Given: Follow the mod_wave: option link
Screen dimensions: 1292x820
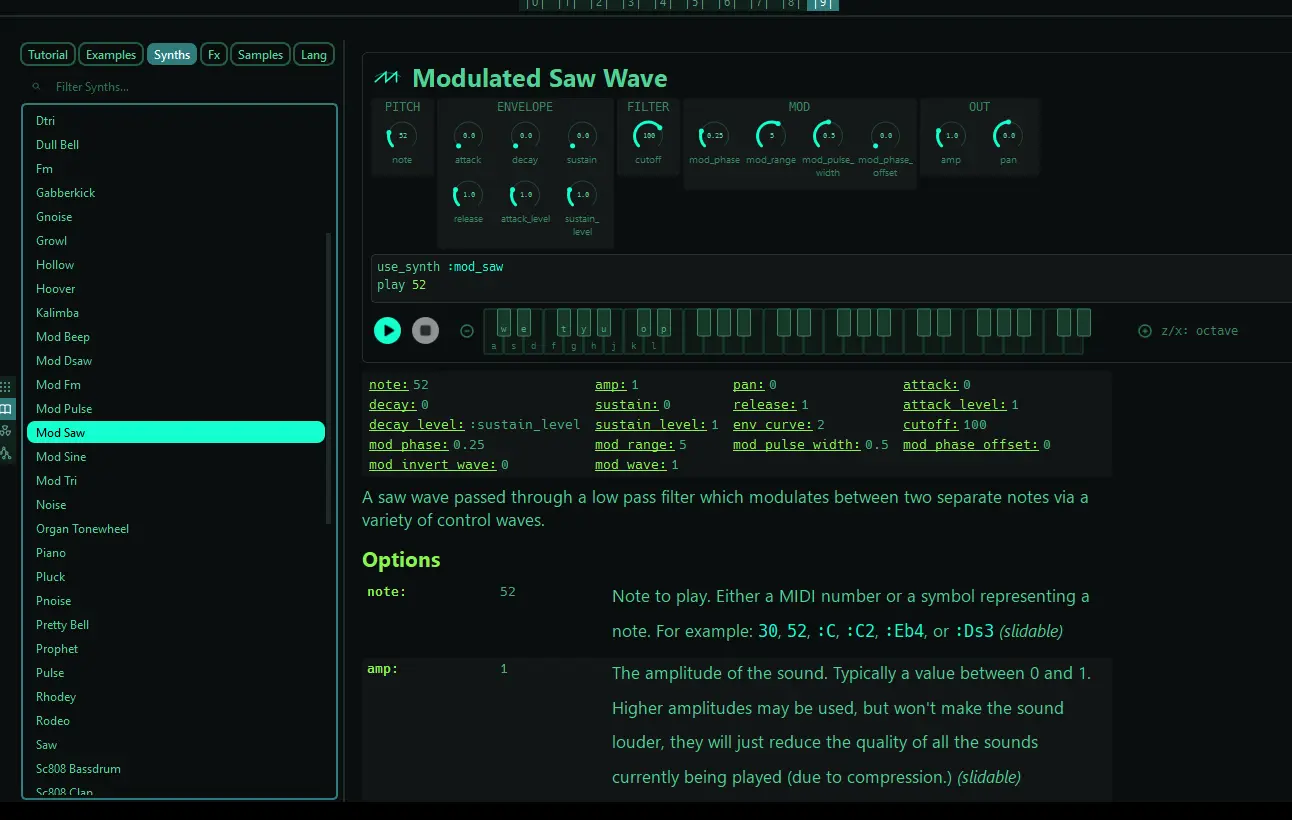Looking at the screenshot, I should tap(631, 465).
